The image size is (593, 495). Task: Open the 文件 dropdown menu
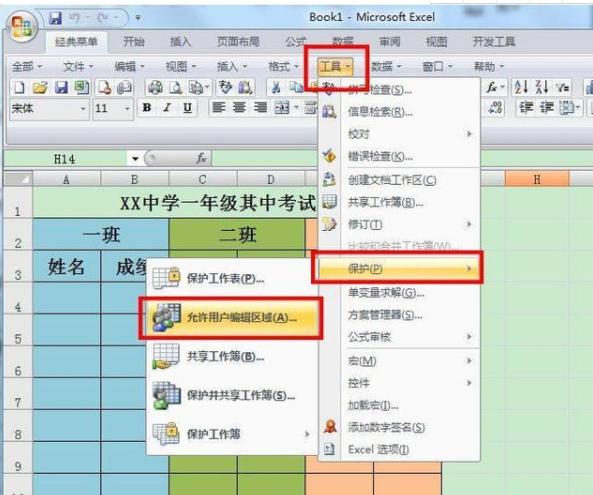78,67
